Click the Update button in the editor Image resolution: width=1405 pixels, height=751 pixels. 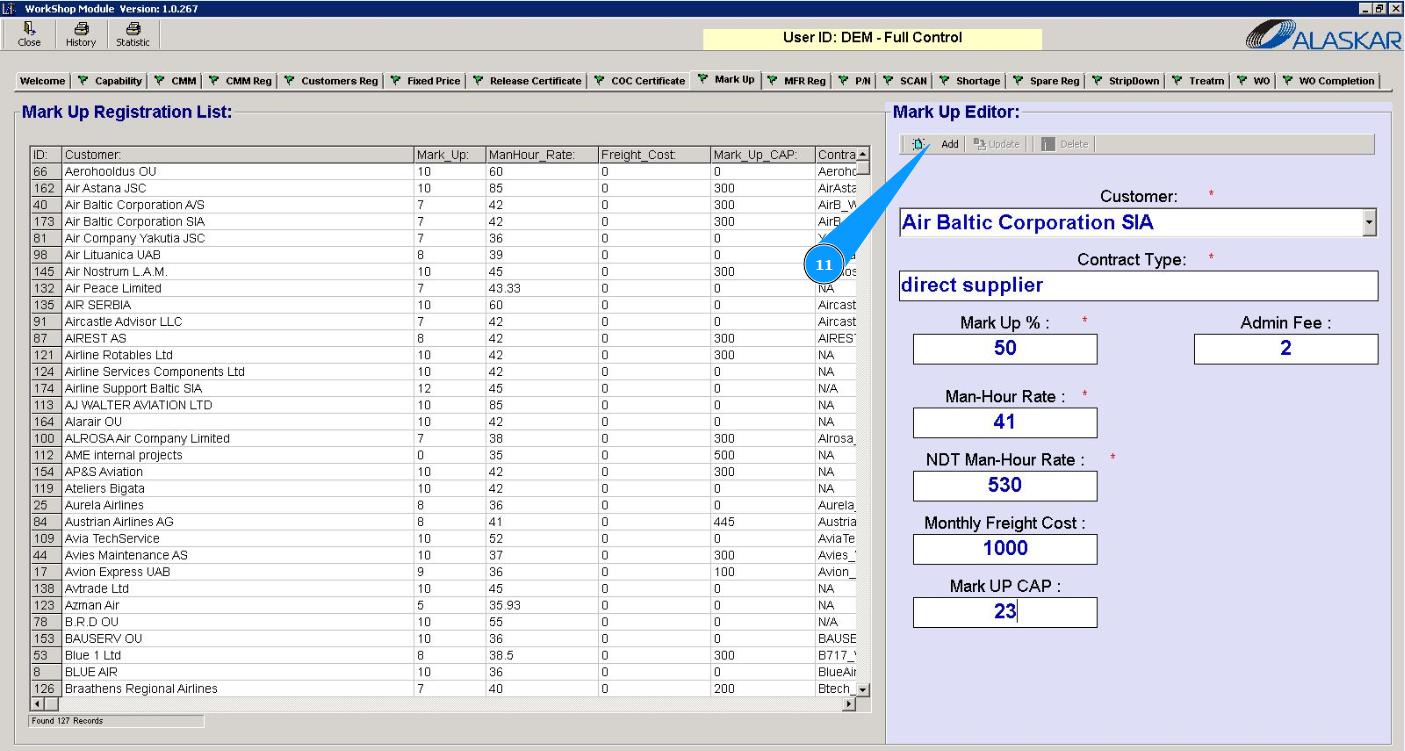997,144
